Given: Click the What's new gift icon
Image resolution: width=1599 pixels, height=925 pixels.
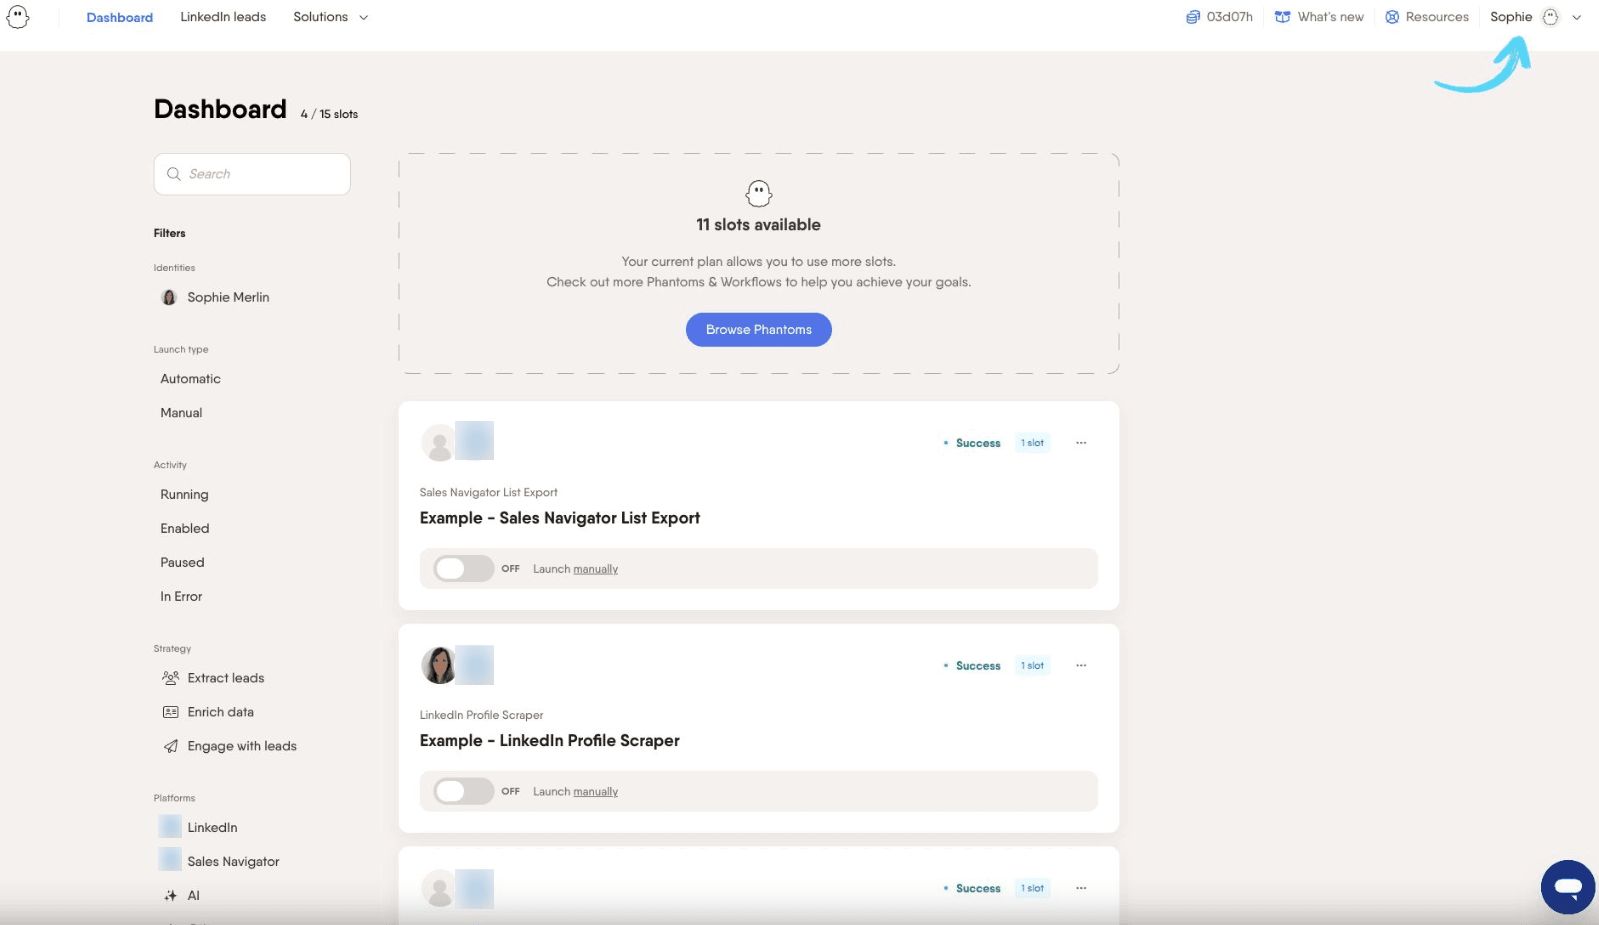Looking at the screenshot, I should tap(1282, 17).
